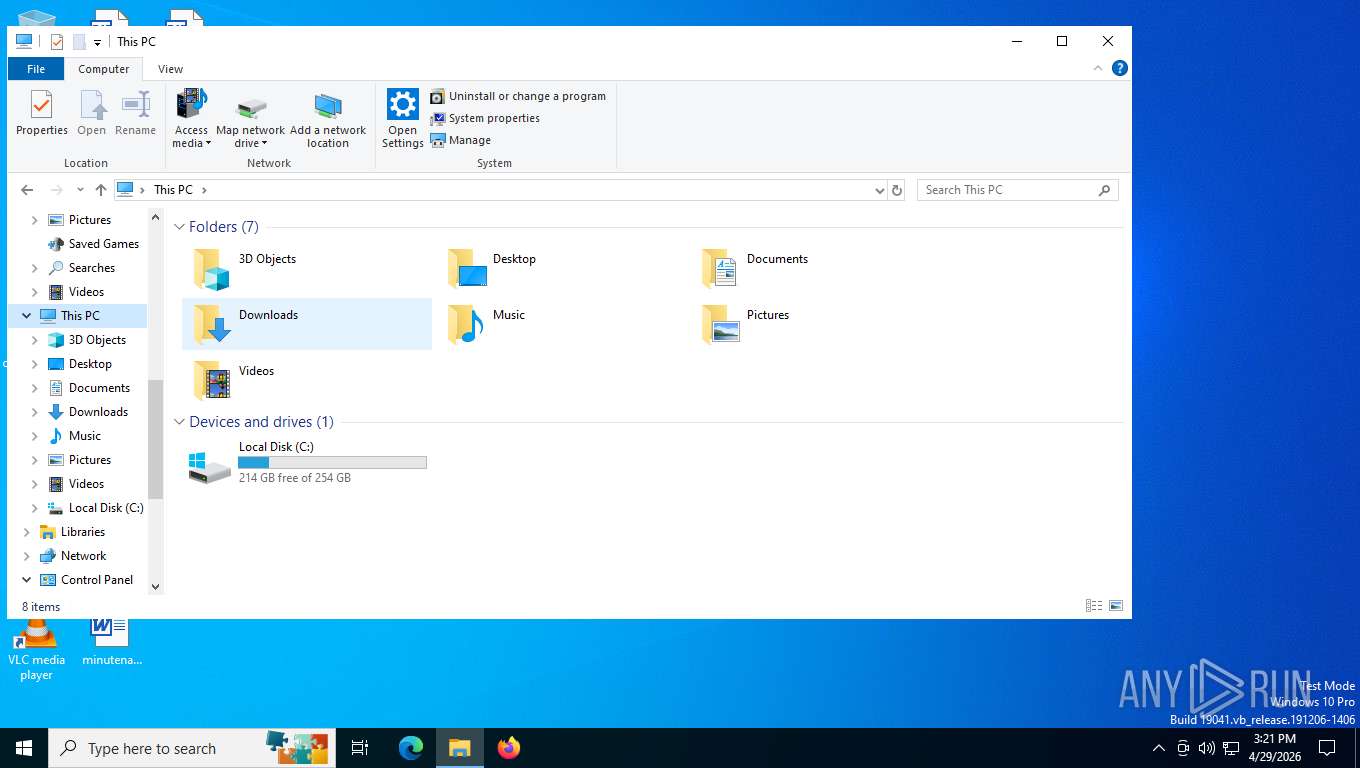Select the Pictures folder tile
The image size is (1360, 768).
pos(815,324)
